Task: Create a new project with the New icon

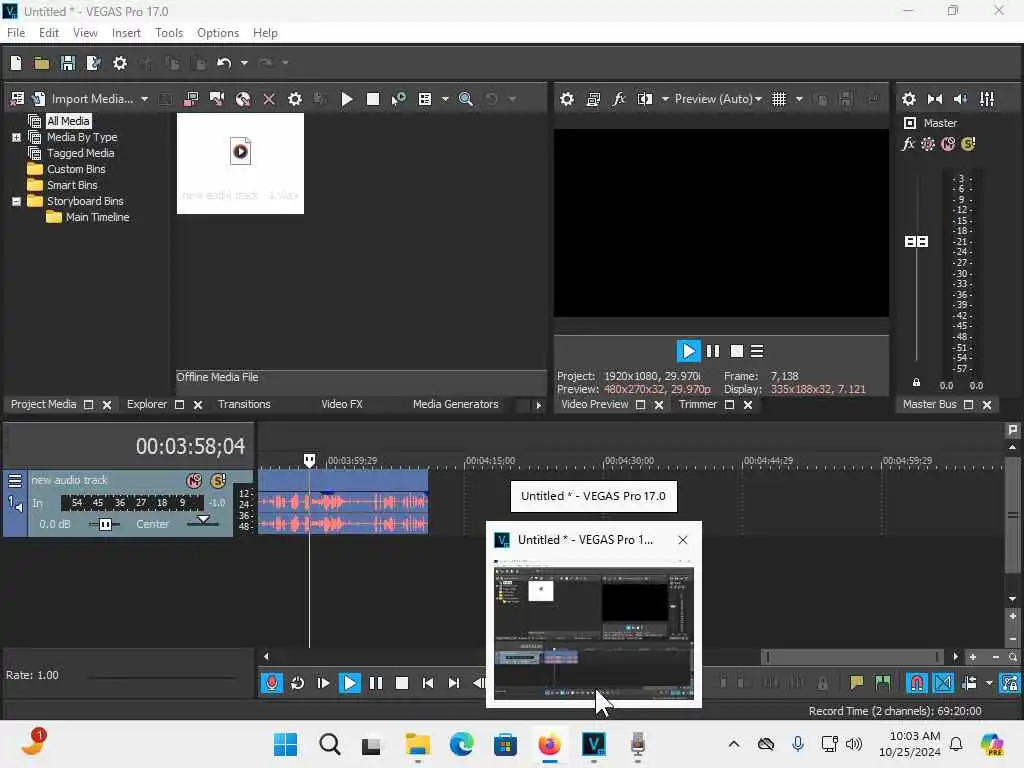Action: tap(16, 63)
